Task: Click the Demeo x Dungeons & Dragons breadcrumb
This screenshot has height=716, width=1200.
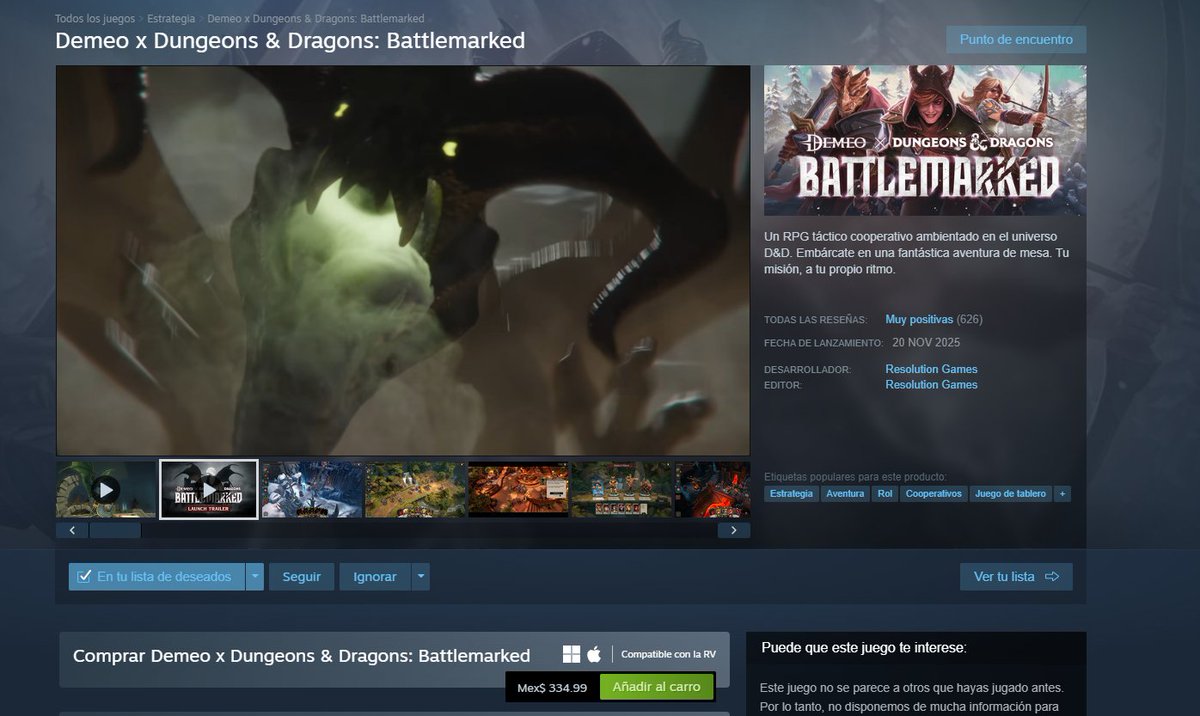Action: point(315,19)
